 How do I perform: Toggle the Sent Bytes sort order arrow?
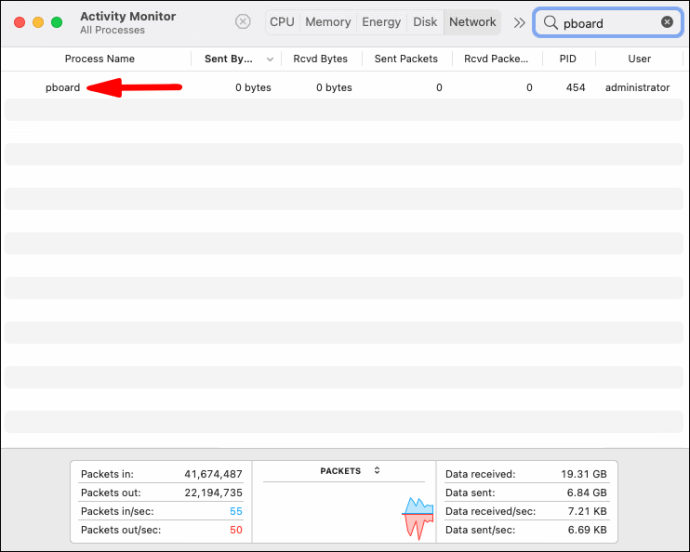[270, 59]
